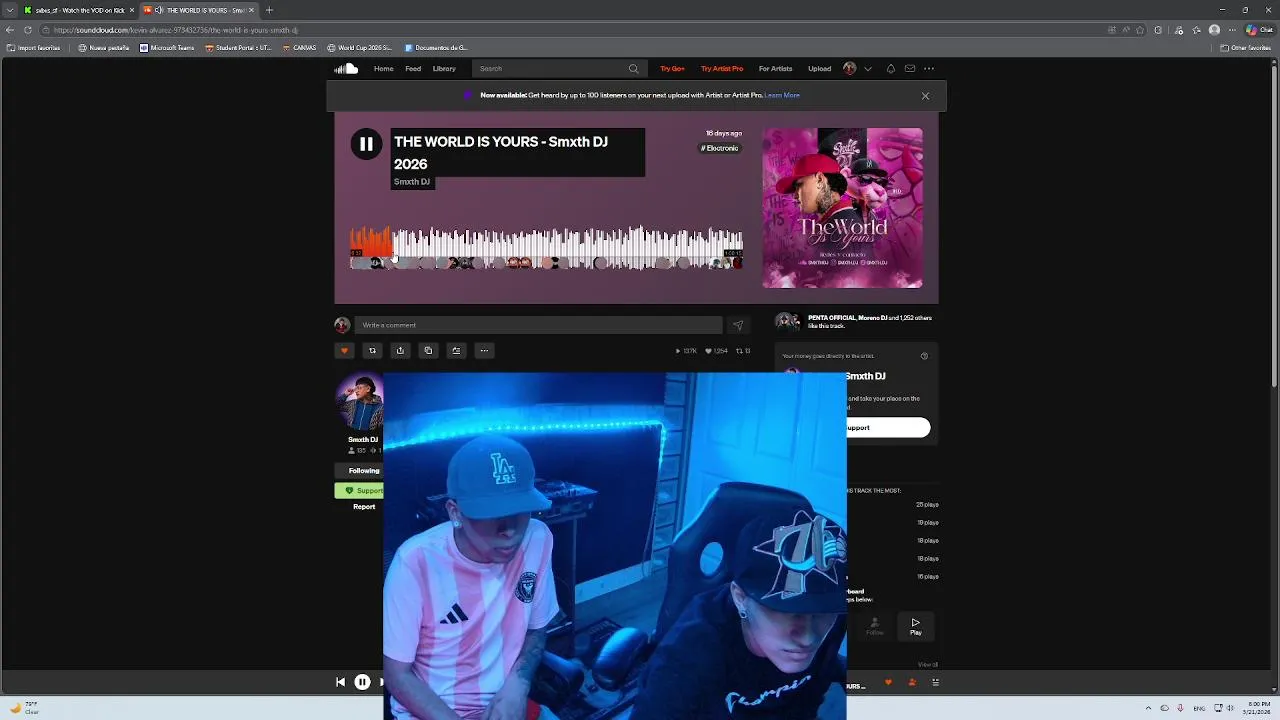Toggle like heart in bottom player

888,683
